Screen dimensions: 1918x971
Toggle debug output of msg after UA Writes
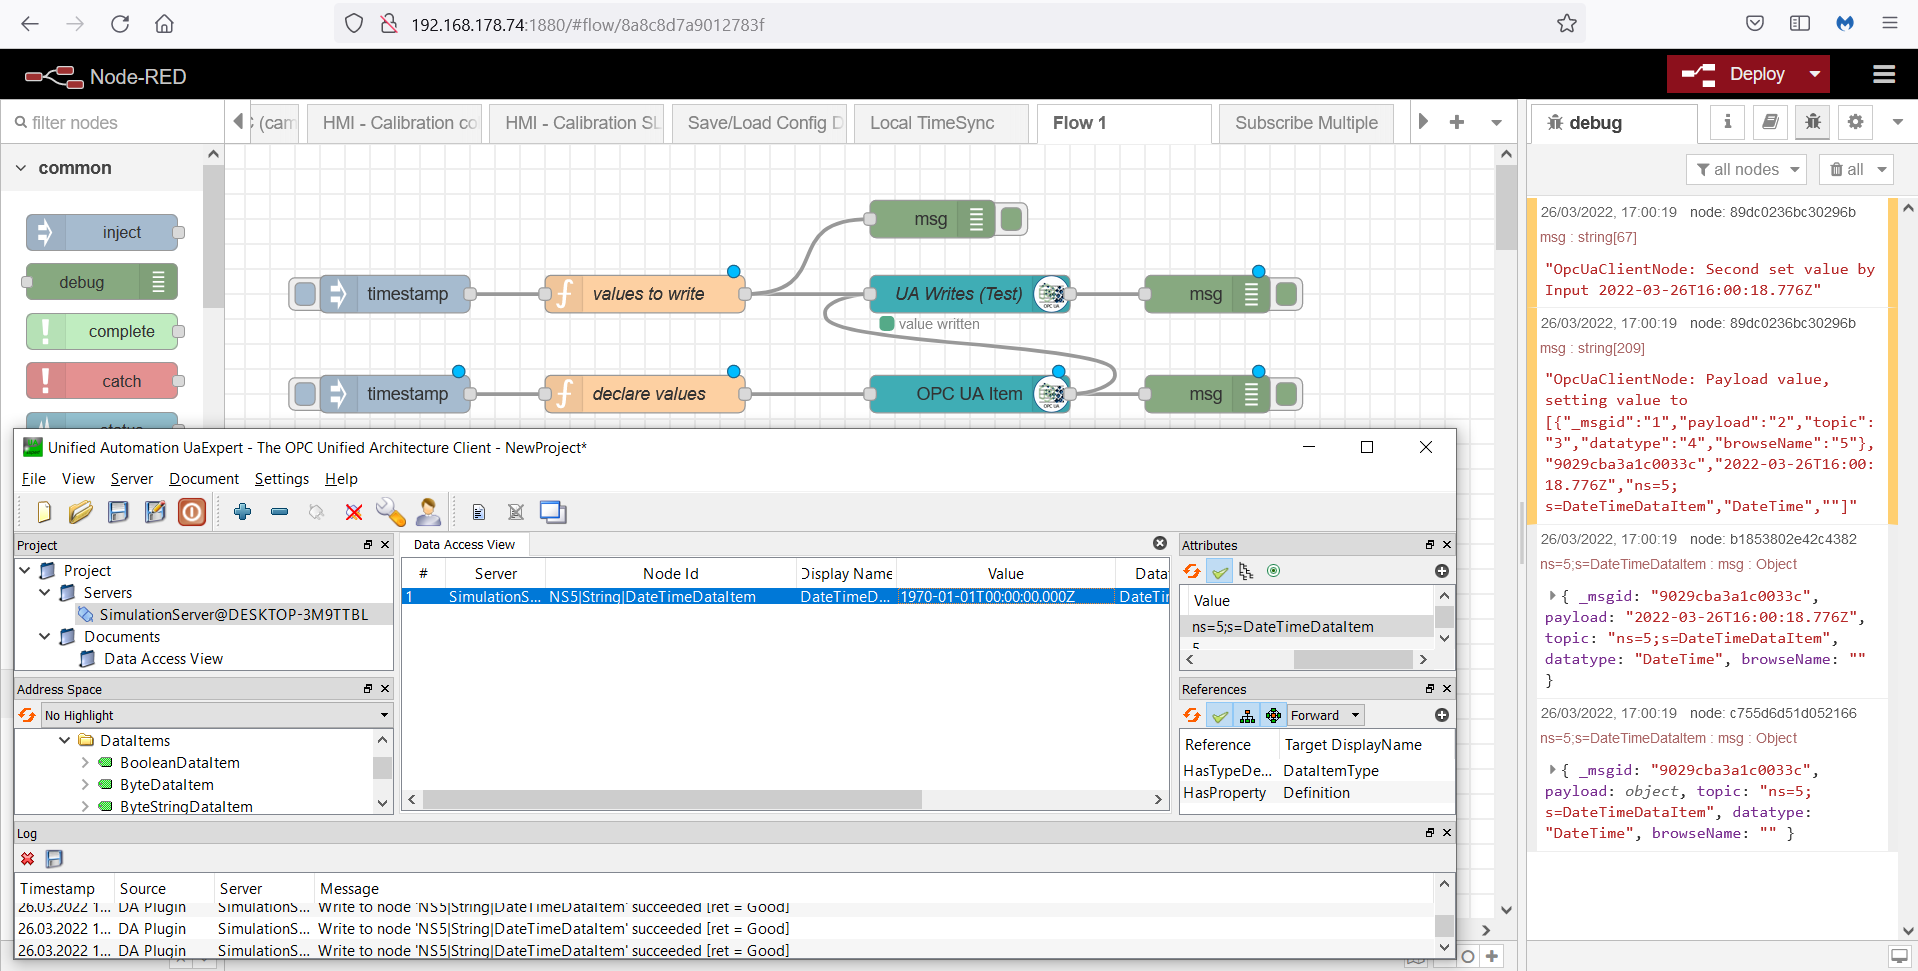tap(1287, 294)
